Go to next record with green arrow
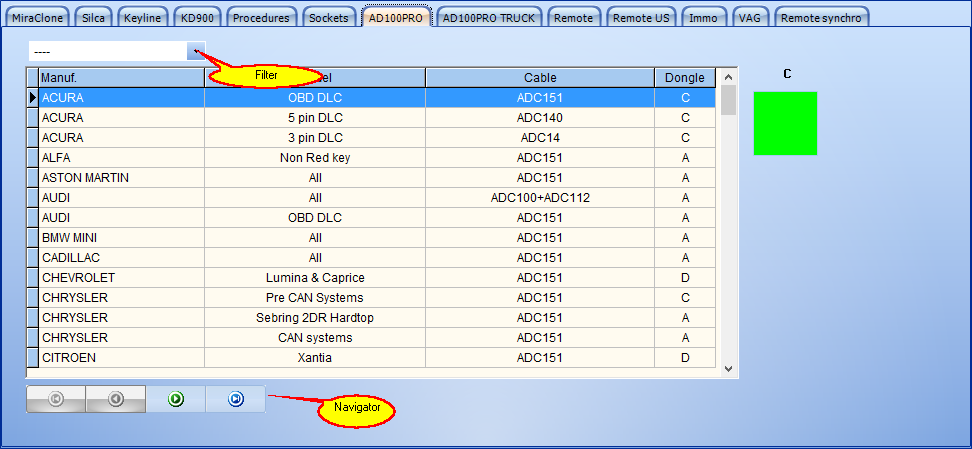 point(176,399)
